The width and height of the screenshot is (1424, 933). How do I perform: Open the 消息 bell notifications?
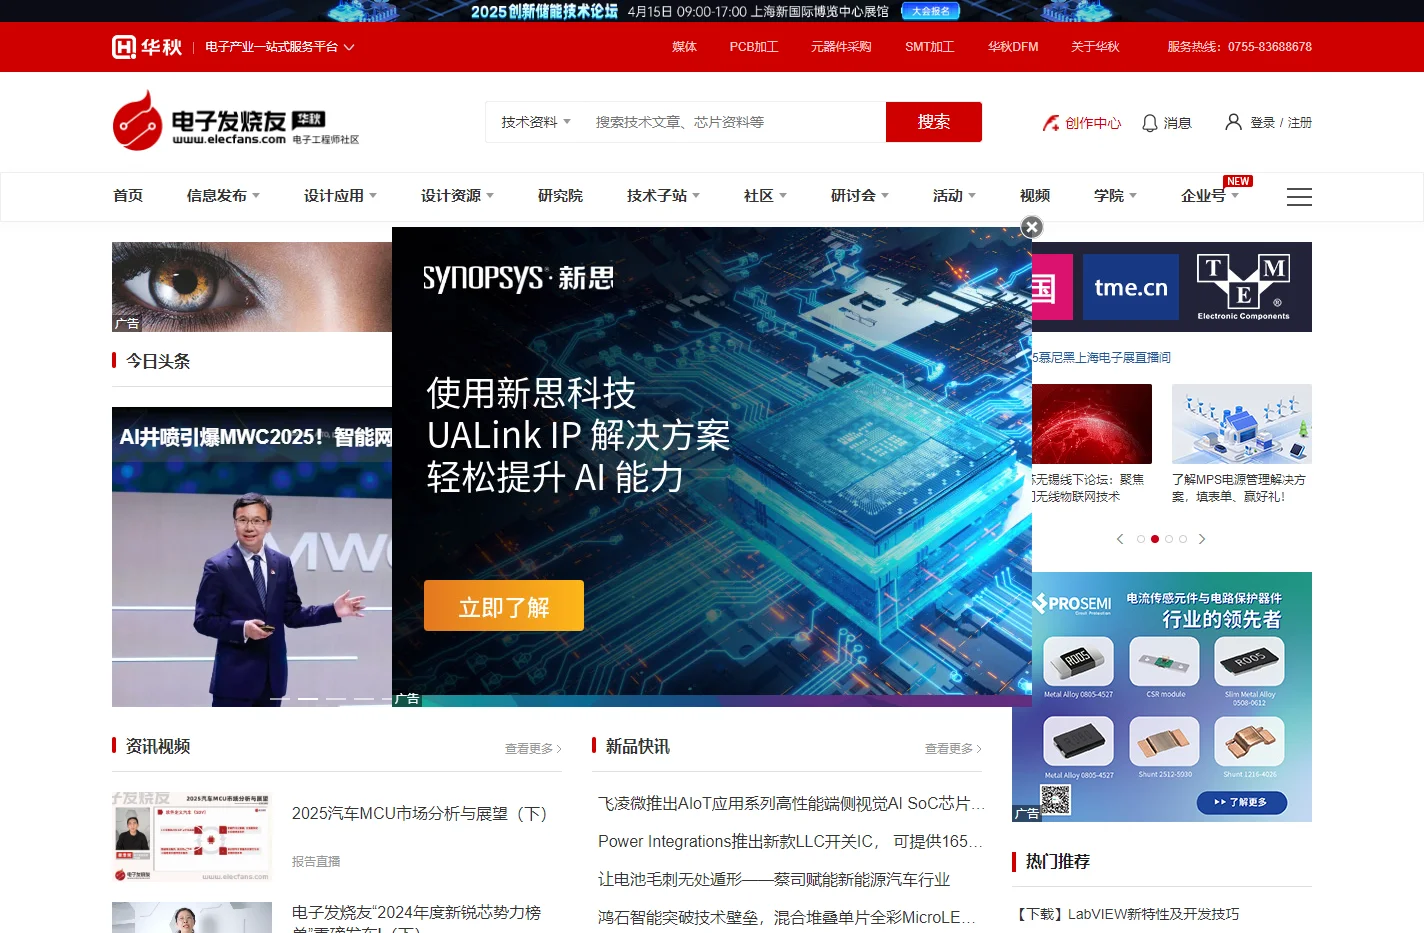1167,123
